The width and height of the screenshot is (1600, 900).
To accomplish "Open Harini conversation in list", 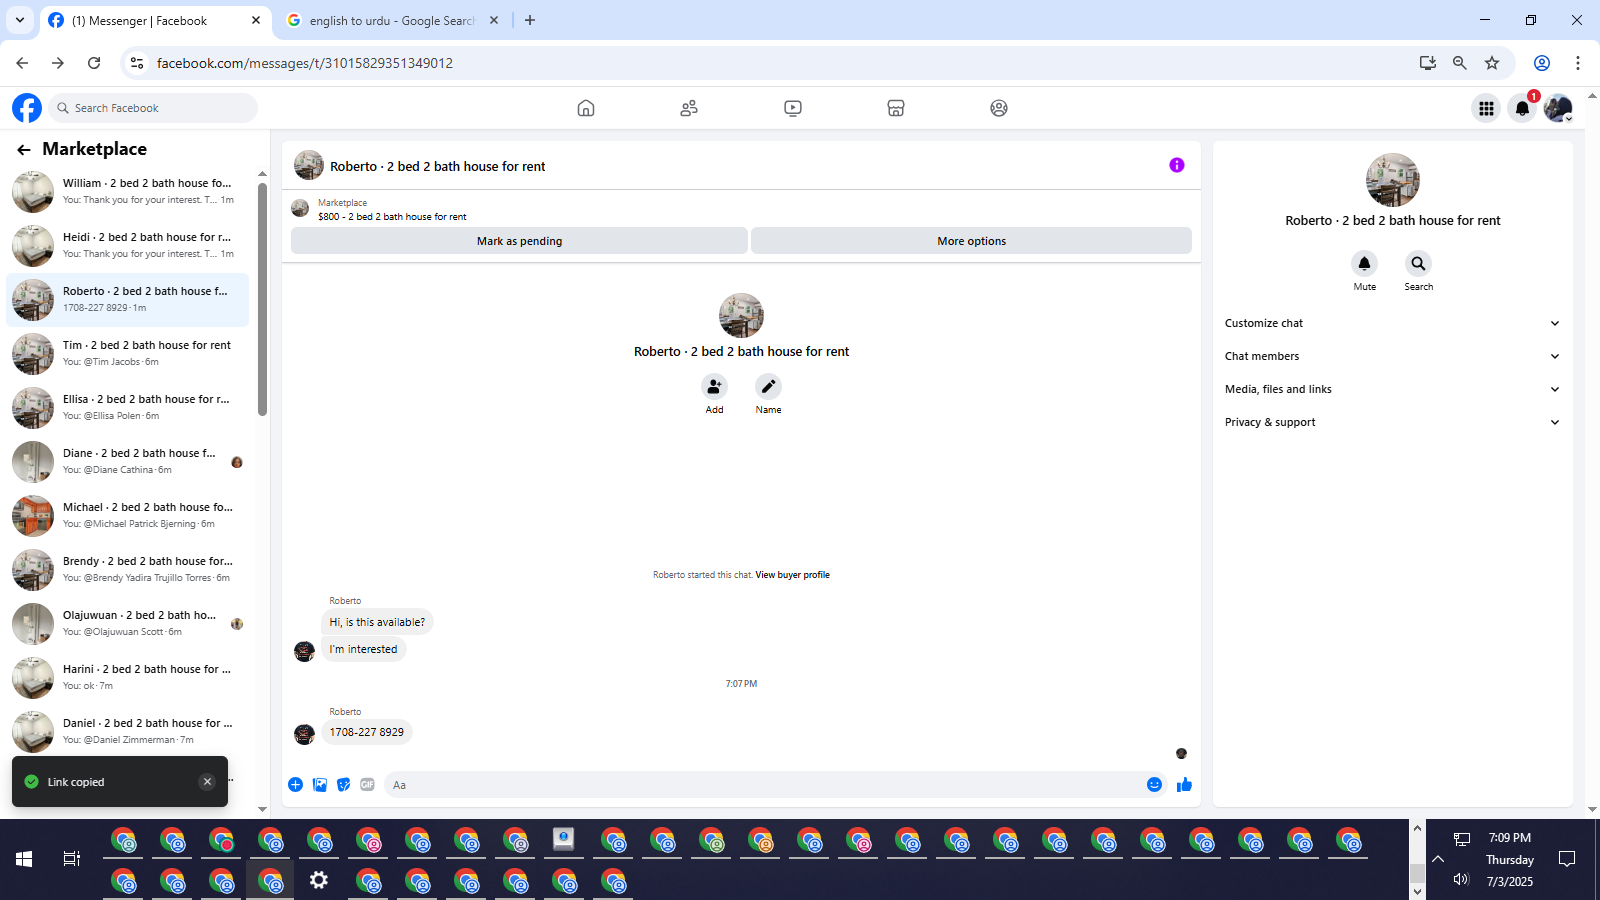I will click(x=128, y=677).
